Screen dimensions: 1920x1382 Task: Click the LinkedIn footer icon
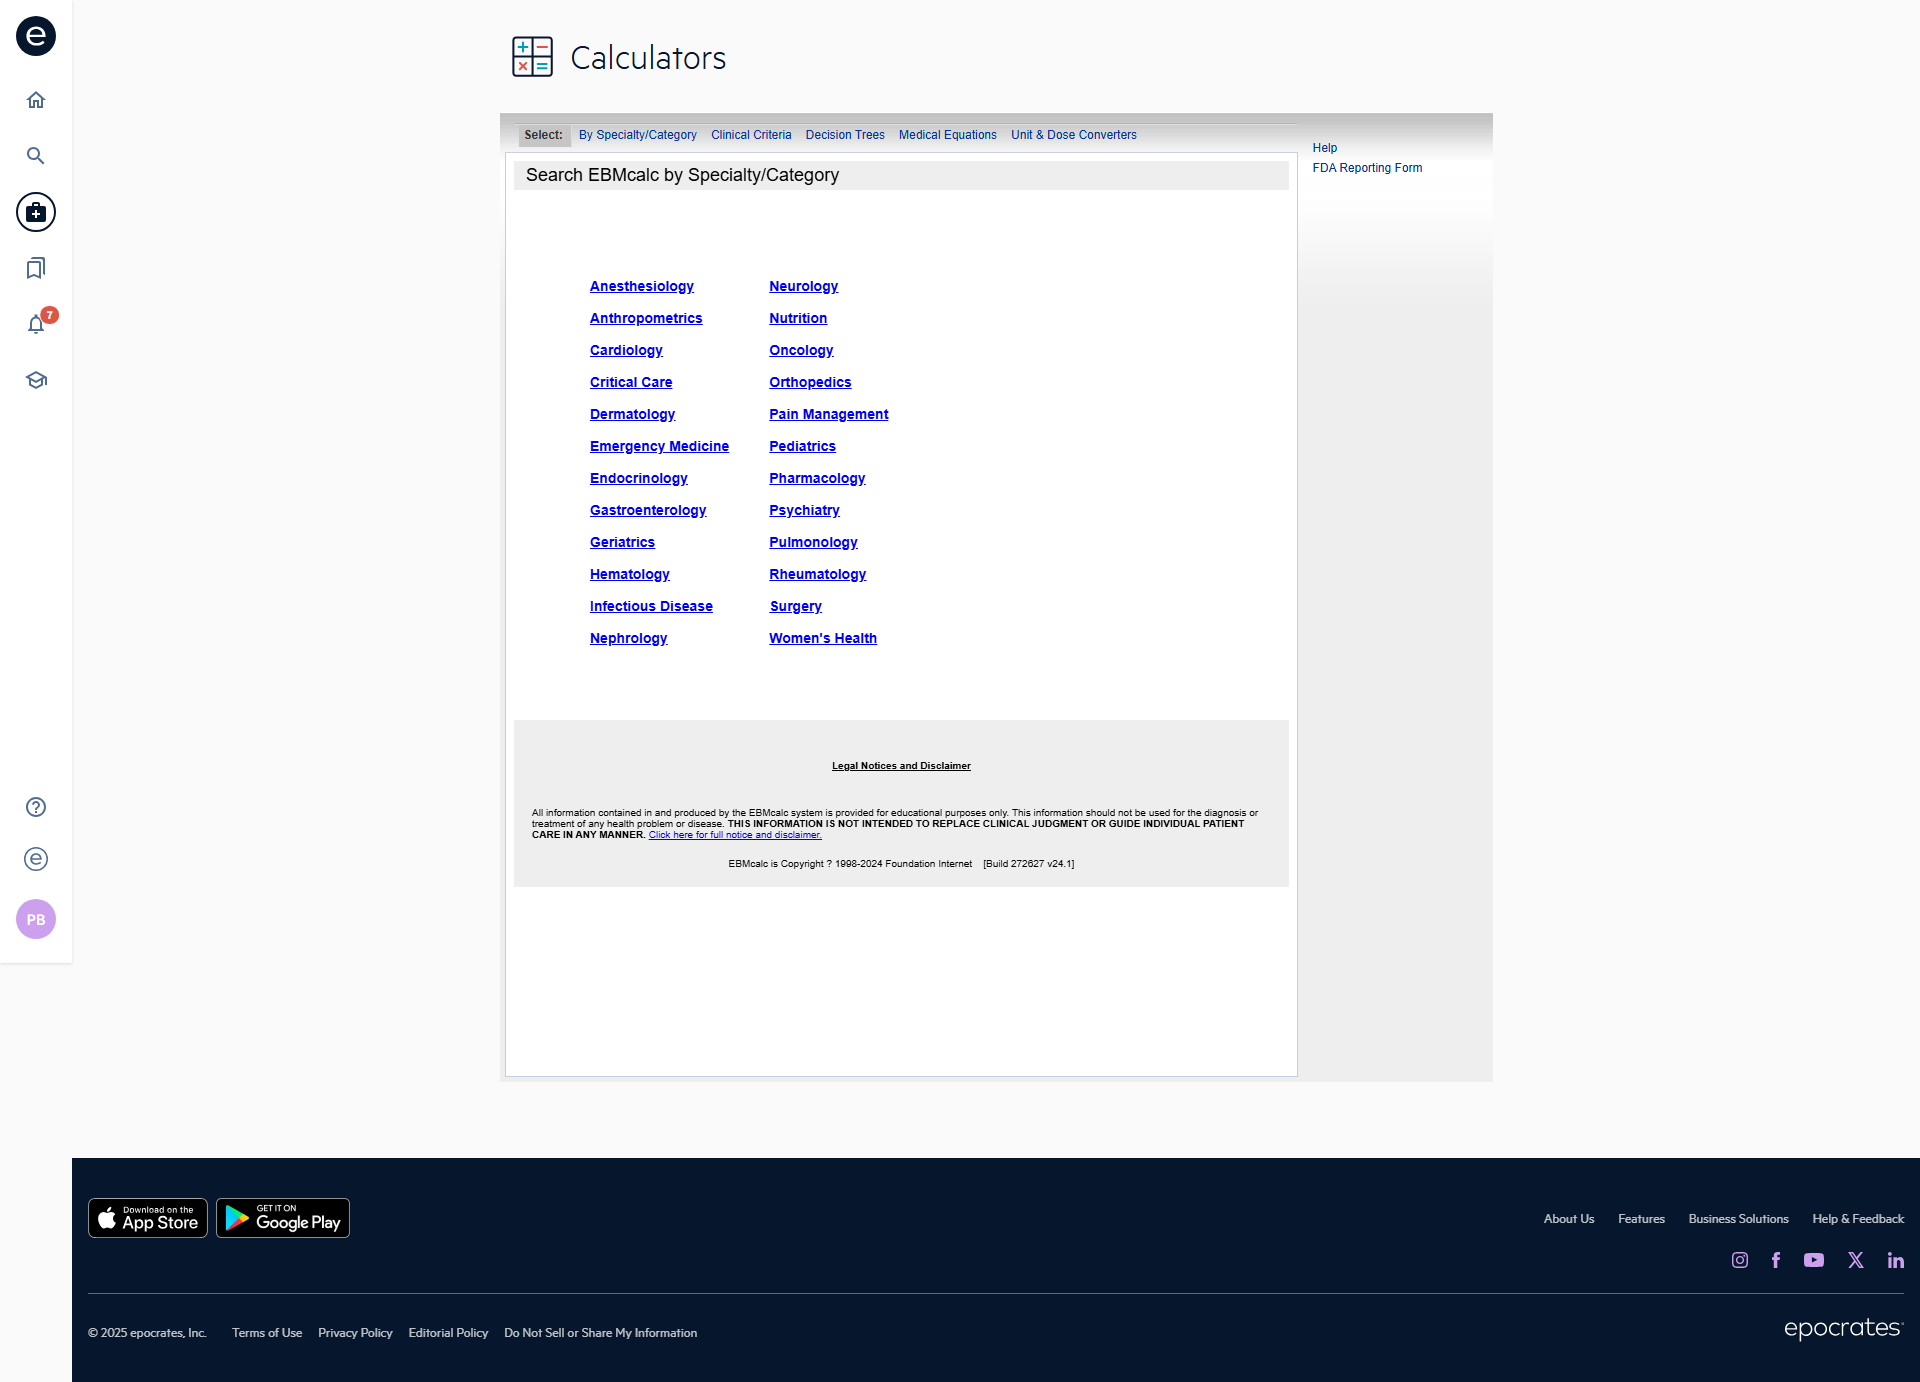(x=1895, y=1260)
